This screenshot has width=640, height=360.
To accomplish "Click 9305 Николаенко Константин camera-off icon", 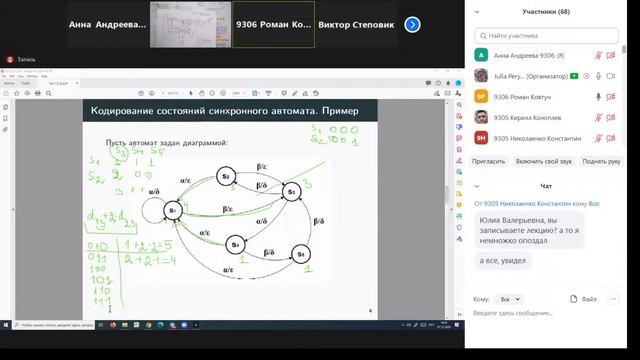I will pos(611,138).
